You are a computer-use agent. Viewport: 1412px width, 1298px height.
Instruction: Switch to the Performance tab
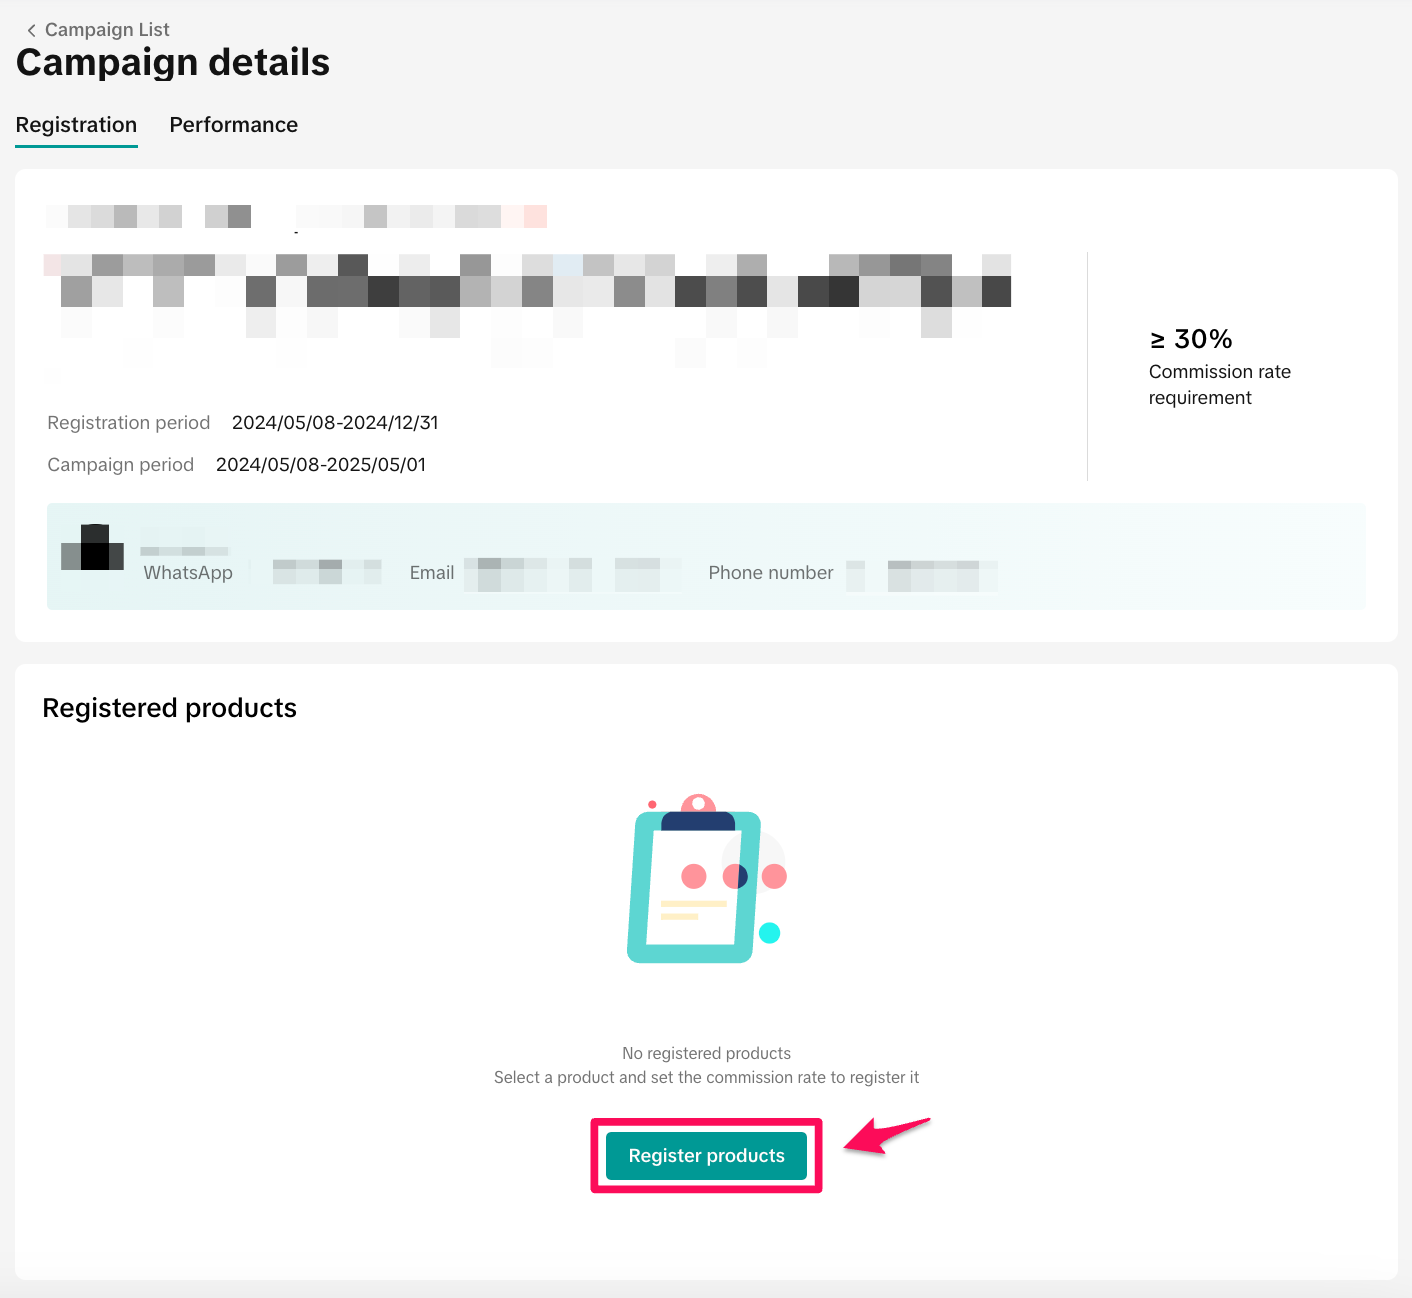[x=233, y=125]
